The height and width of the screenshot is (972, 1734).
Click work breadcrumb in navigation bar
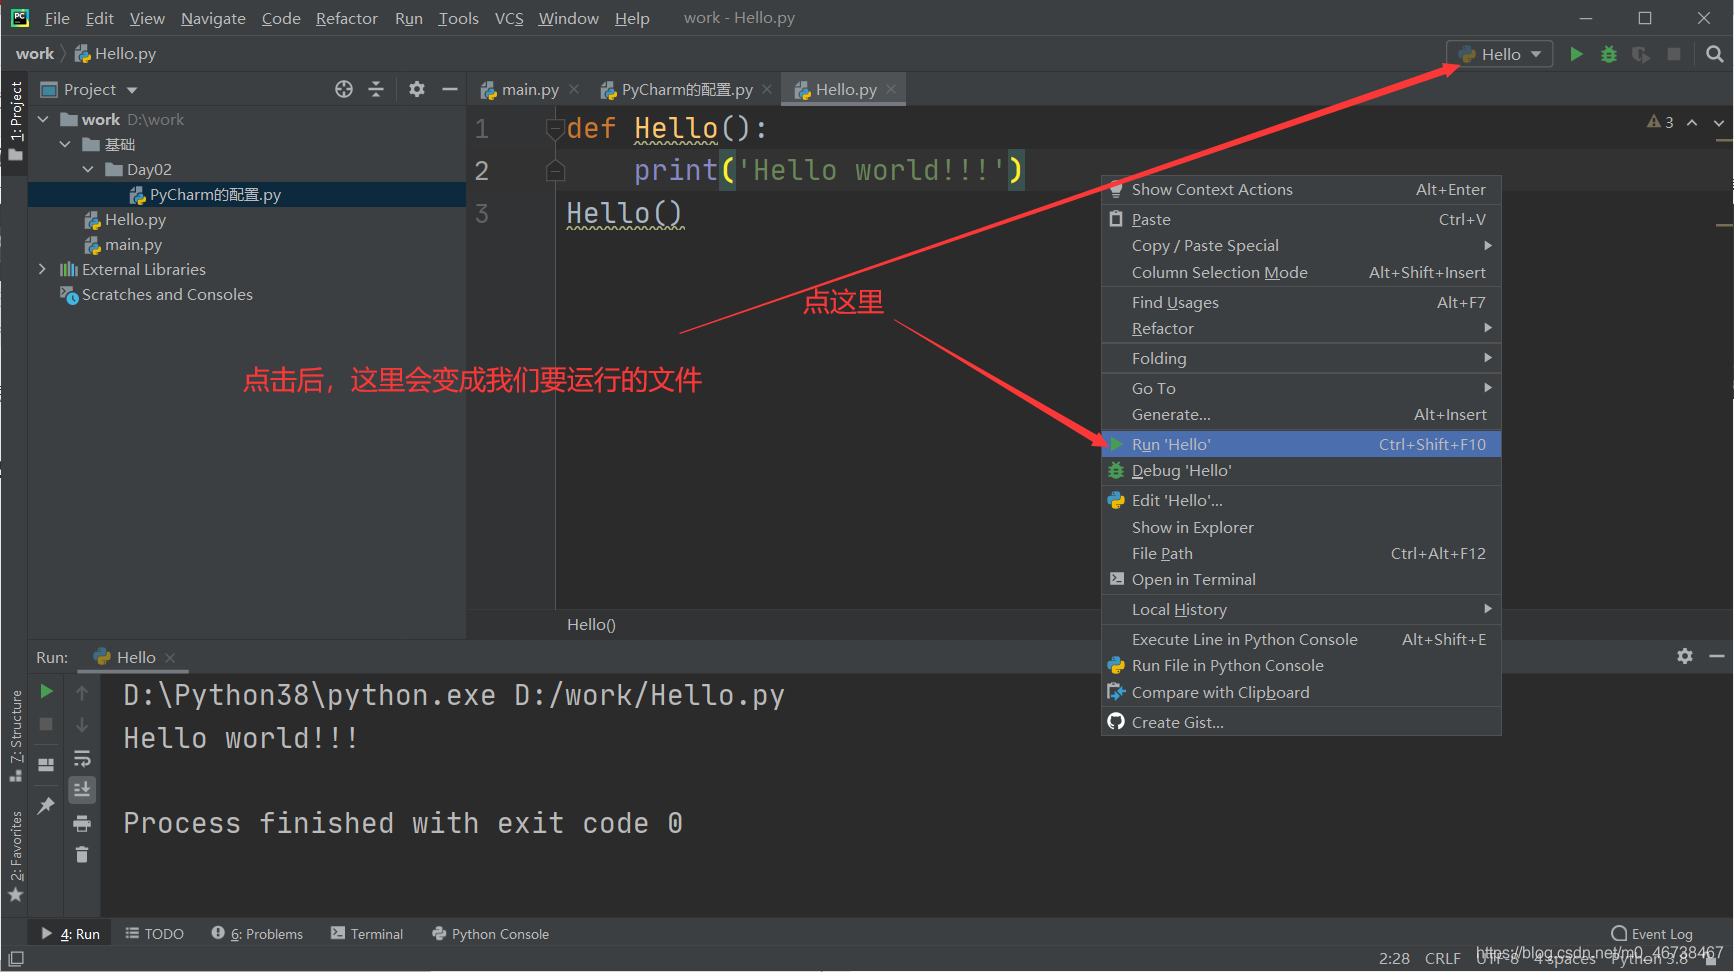click(x=35, y=54)
